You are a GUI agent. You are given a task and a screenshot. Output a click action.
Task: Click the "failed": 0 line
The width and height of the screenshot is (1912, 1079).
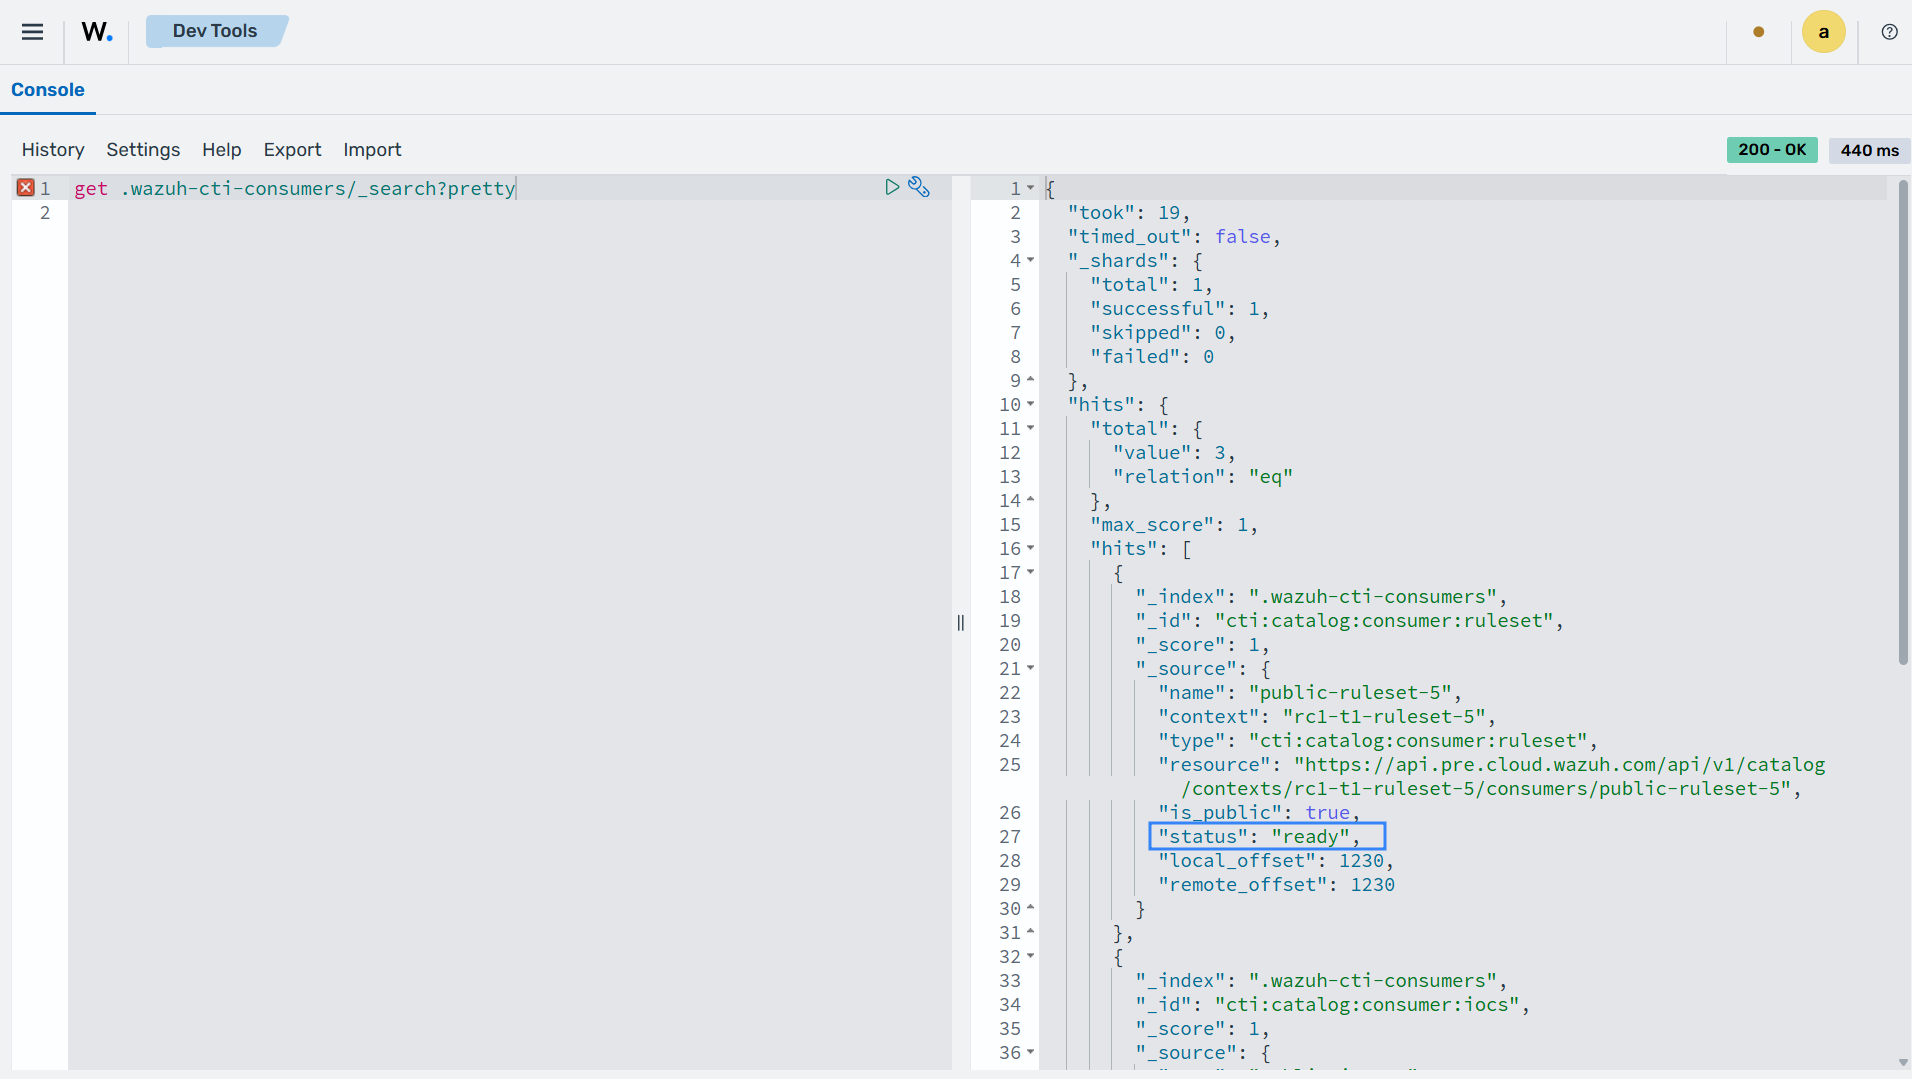[x=1151, y=356]
